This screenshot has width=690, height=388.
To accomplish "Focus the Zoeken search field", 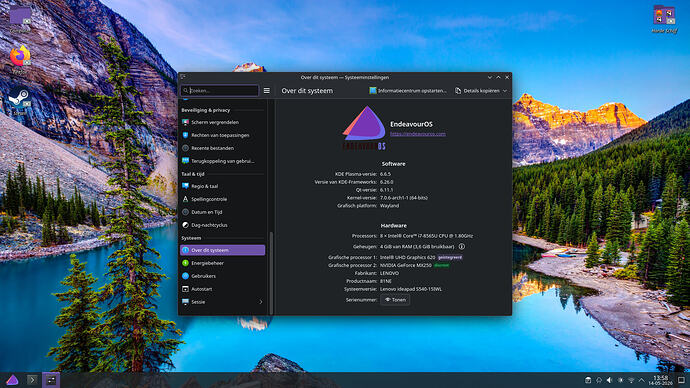I will [x=220, y=91].
